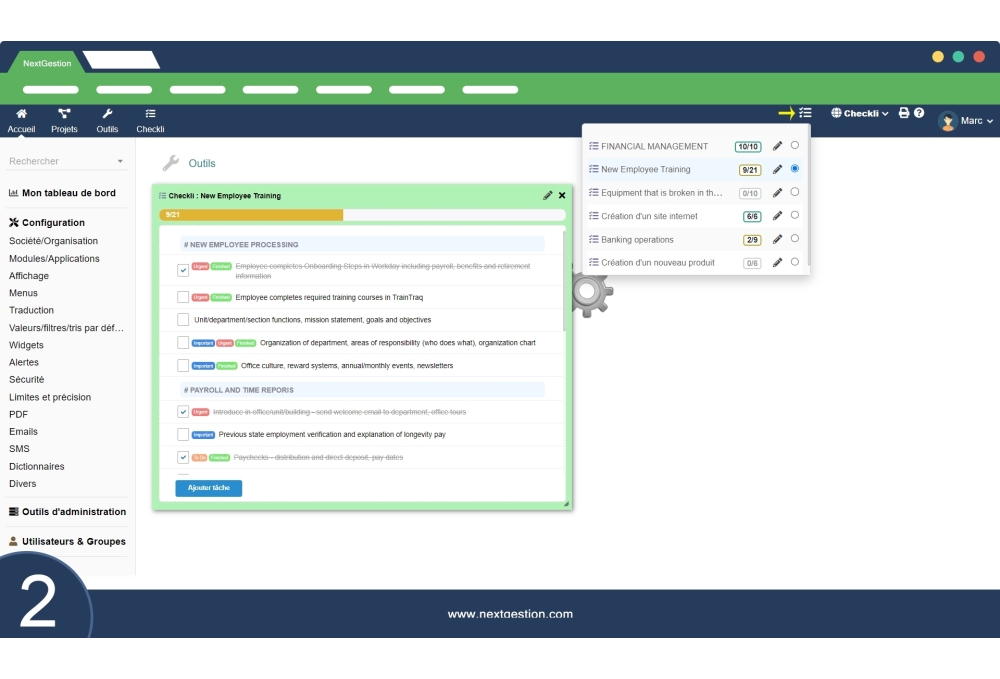Select the Projets hierarchy icon
Viewport: 1000px width, 679px height.
tap(63, 115)
